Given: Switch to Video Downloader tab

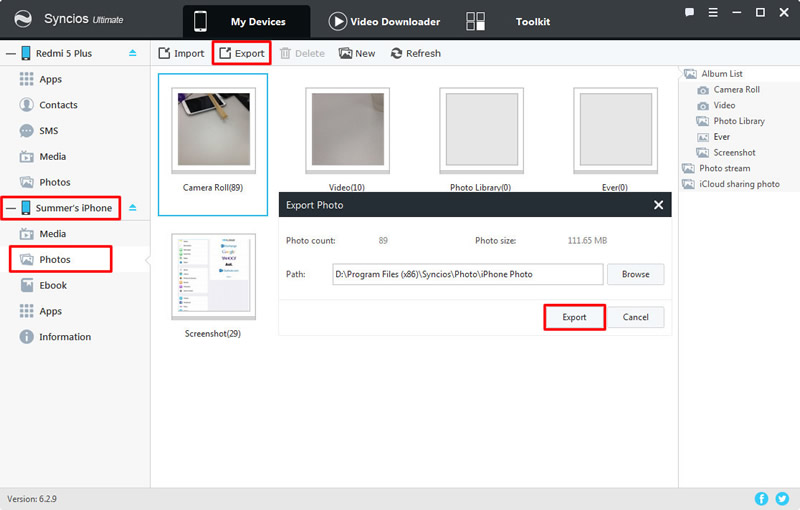Looking at the screenshot, I should point(384,21).
